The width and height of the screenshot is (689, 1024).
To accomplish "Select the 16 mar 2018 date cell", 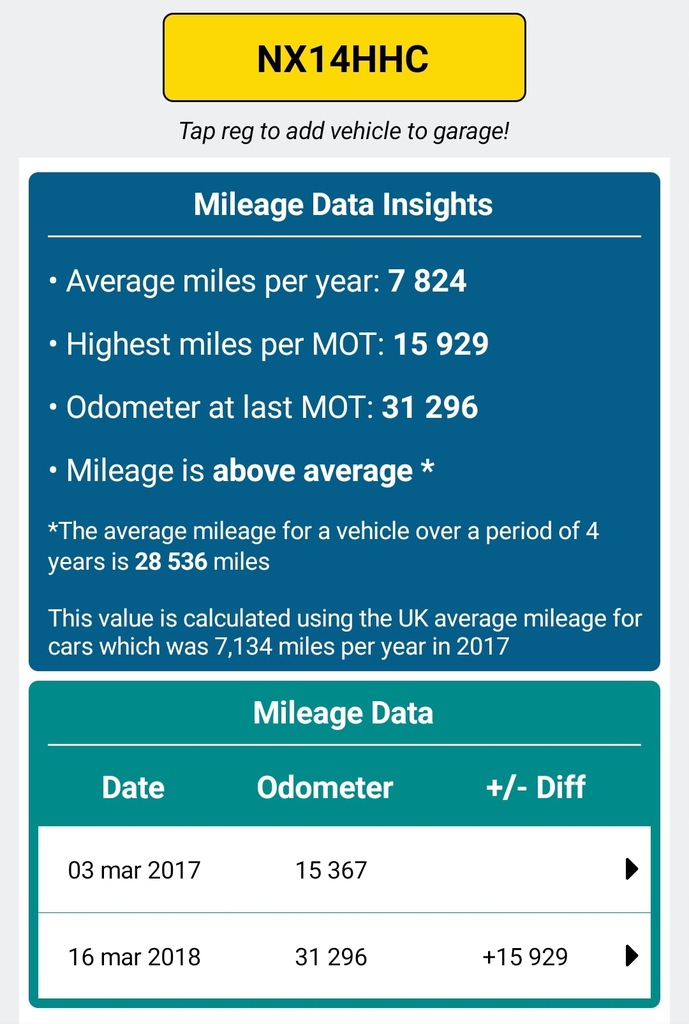I will pos(134,957).
